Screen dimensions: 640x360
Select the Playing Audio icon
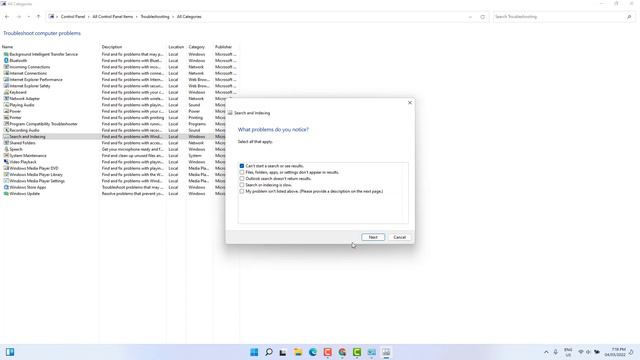pos(6,104)
